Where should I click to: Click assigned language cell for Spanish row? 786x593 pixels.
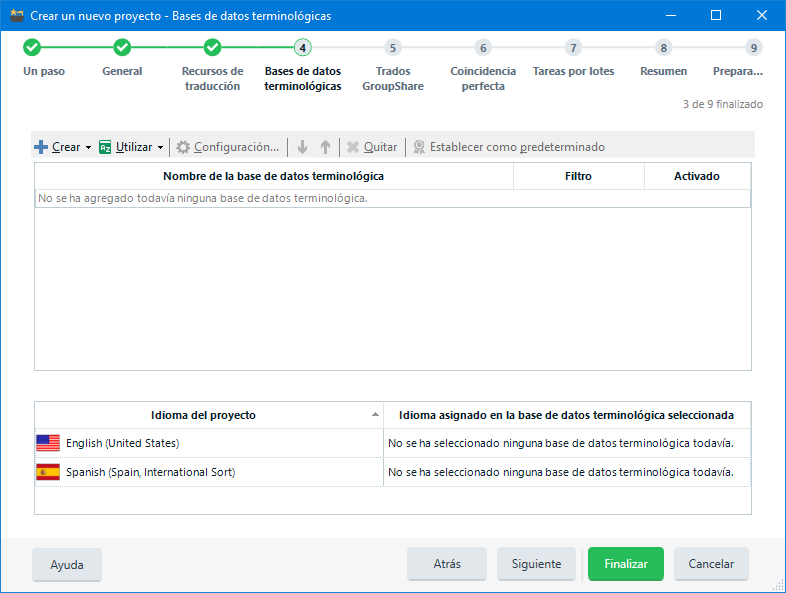[x=567, y=472]
